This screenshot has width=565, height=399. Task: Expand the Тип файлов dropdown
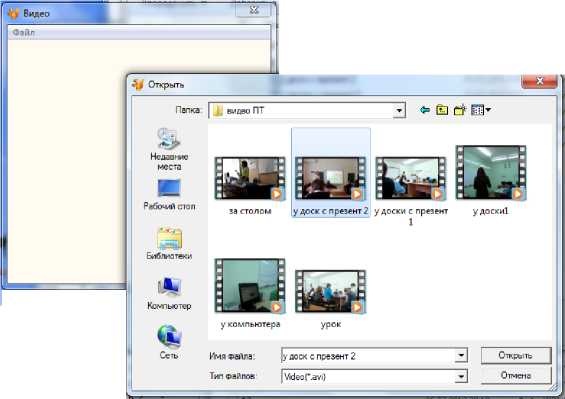(461, 377)
